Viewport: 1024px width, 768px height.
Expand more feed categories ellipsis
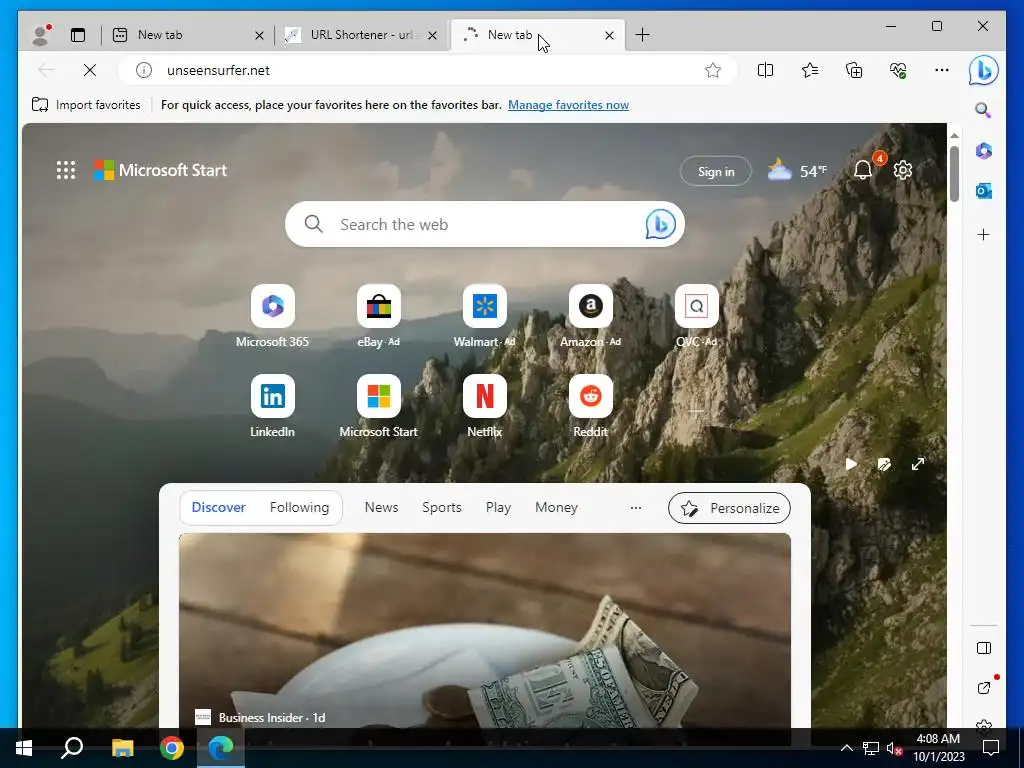[x=635, y=507]
